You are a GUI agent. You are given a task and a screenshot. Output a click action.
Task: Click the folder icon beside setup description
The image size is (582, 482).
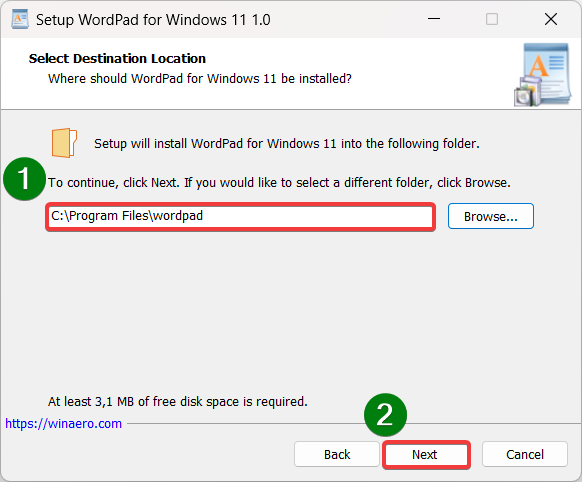64,143
